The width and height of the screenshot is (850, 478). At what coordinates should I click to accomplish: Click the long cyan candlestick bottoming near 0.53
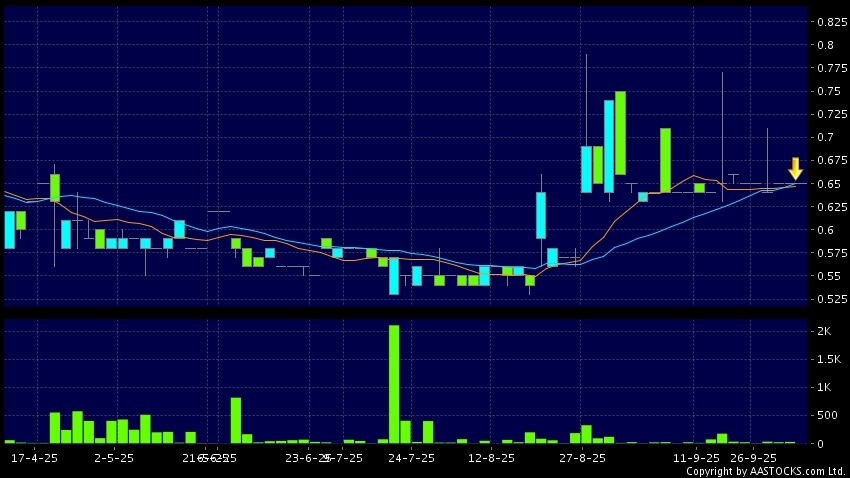point(394,276)
